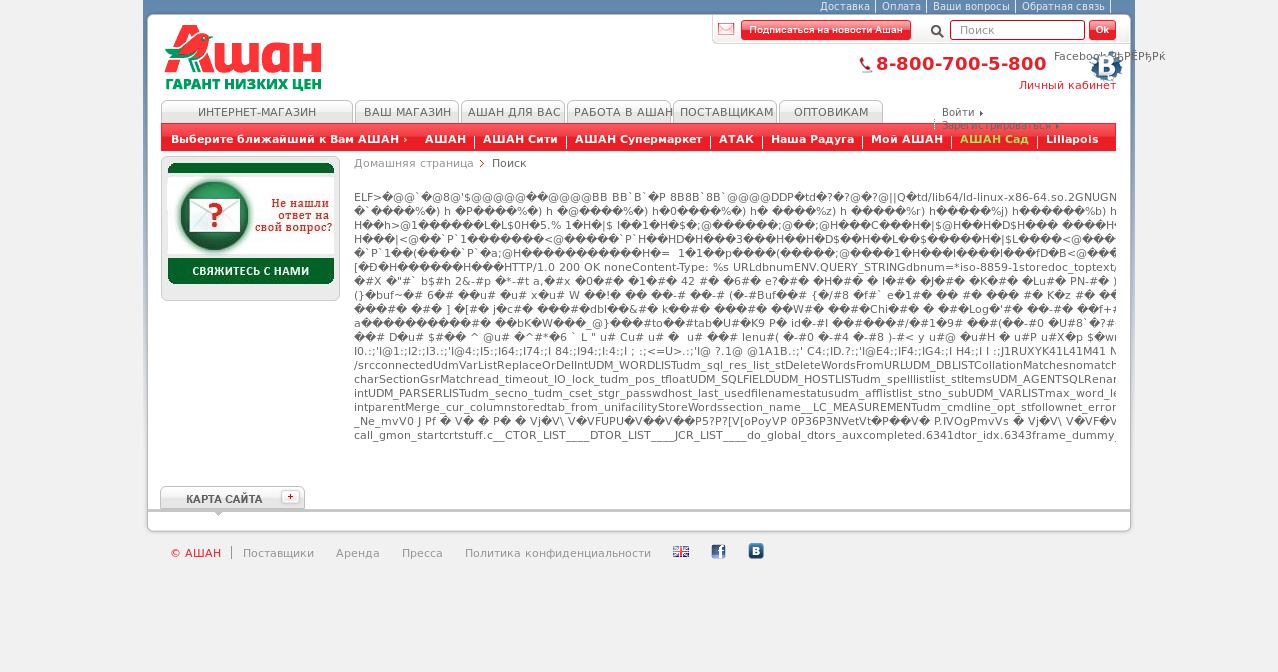Choose АШАН Сад store
Image resolution: width=1278 pixels, height=672 pixels.
994,139
